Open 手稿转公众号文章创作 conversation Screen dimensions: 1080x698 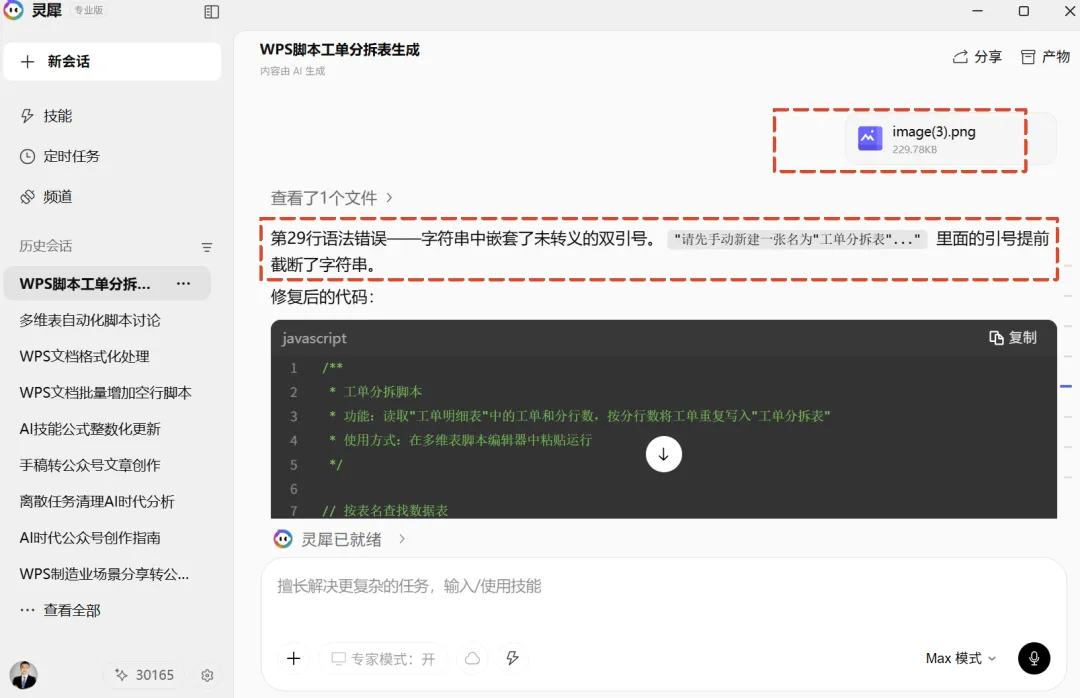tap(90, 465)
